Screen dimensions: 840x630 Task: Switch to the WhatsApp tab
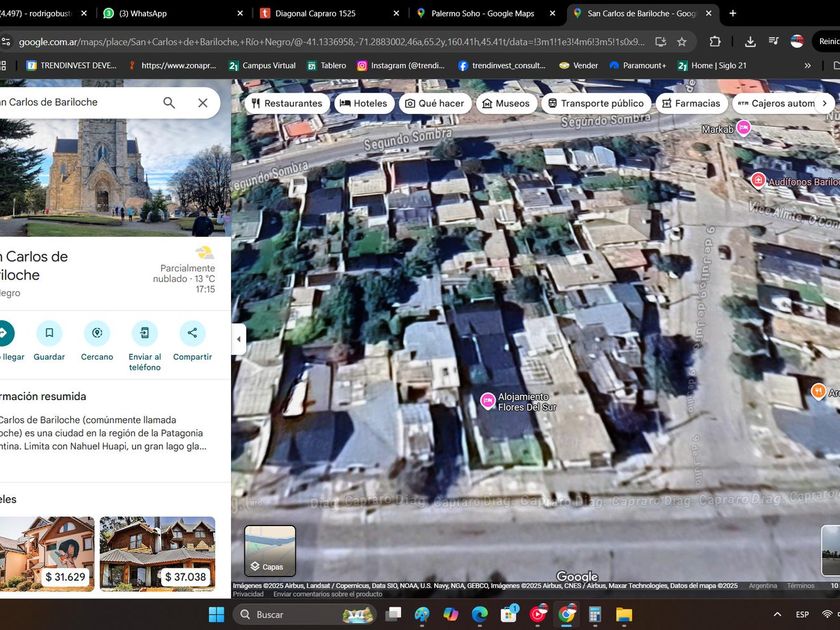(170, 13)
